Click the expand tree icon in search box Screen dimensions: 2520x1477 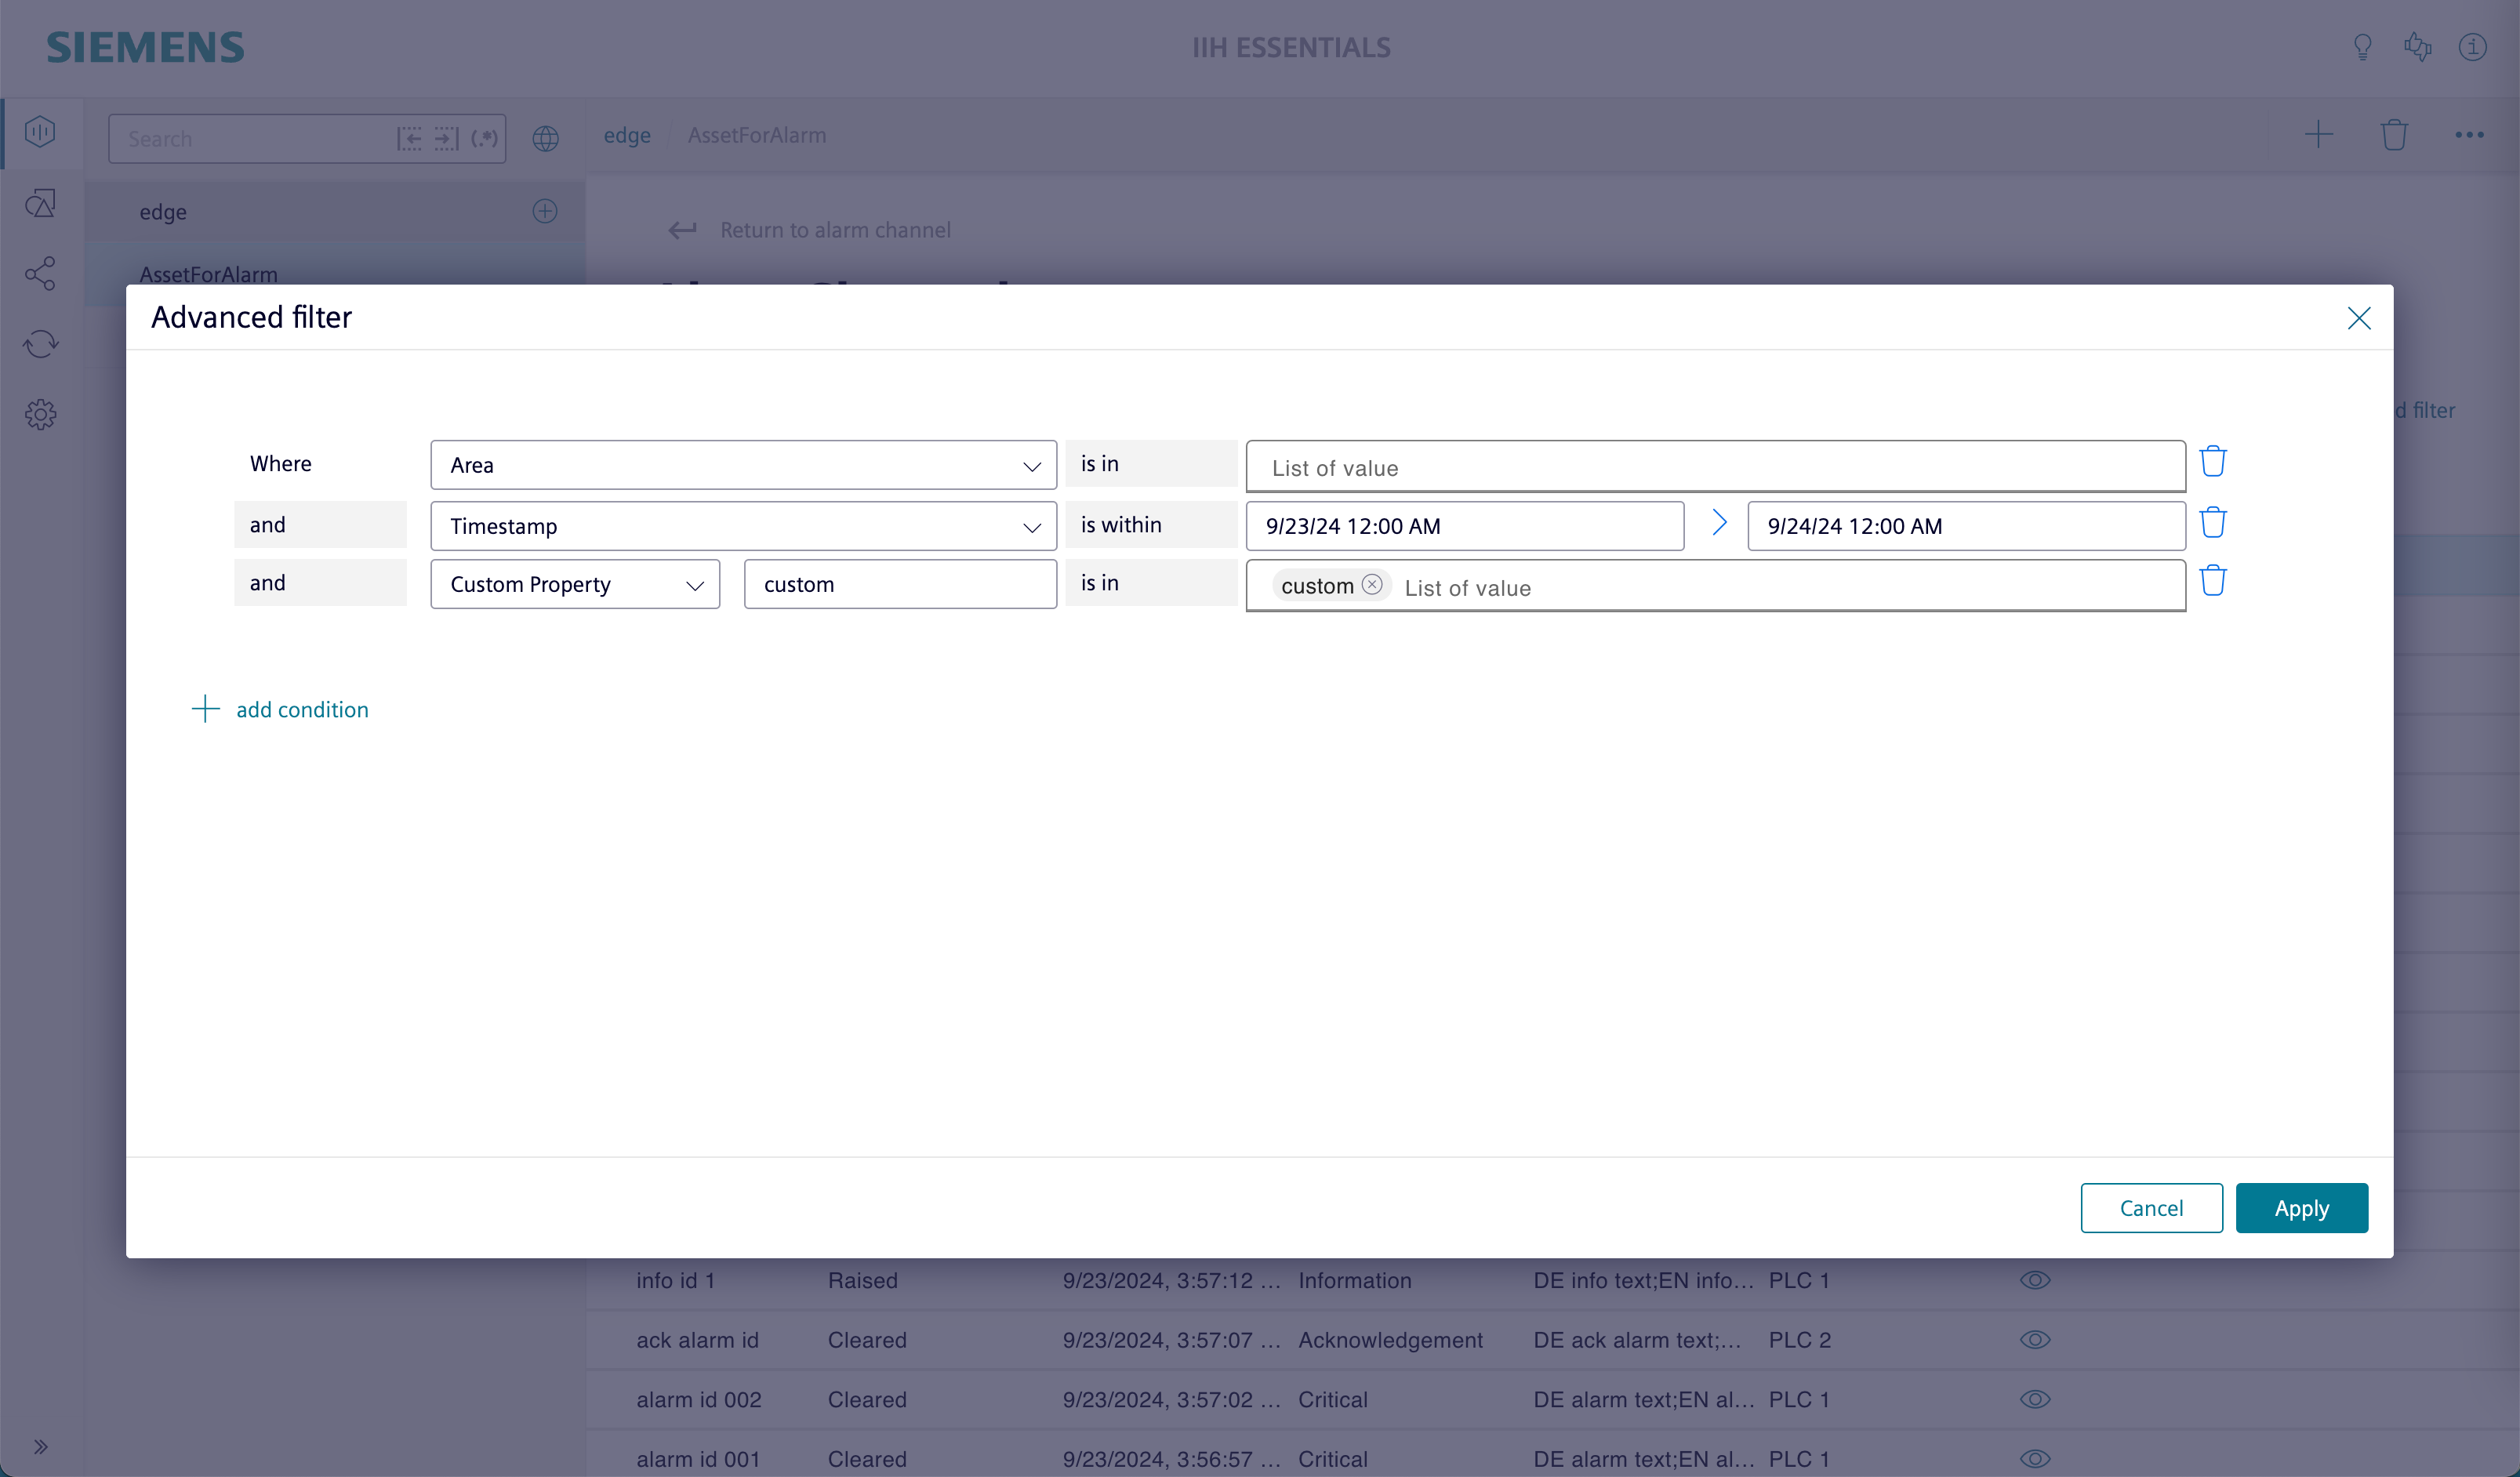coord(446,139)
